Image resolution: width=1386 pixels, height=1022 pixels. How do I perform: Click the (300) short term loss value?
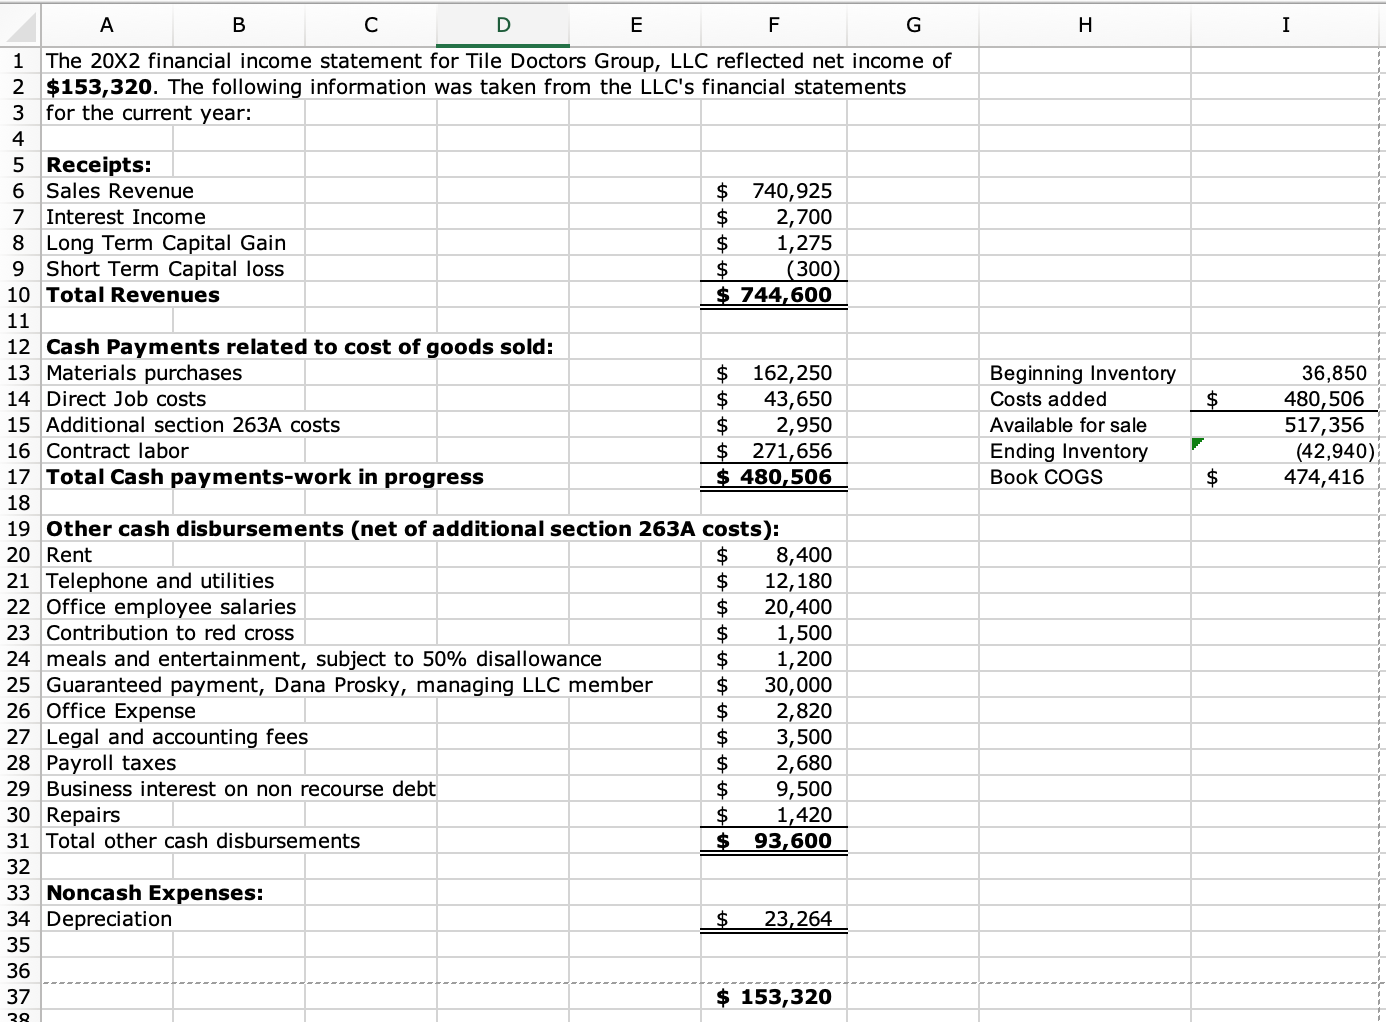point(813,269)
